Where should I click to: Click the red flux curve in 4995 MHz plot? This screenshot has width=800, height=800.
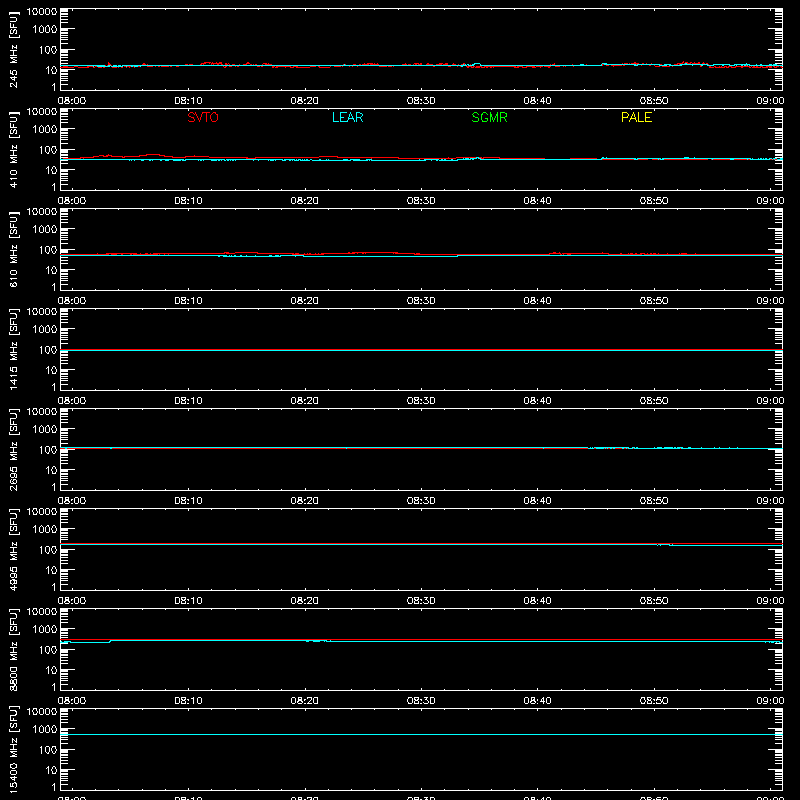pos(421,544)
